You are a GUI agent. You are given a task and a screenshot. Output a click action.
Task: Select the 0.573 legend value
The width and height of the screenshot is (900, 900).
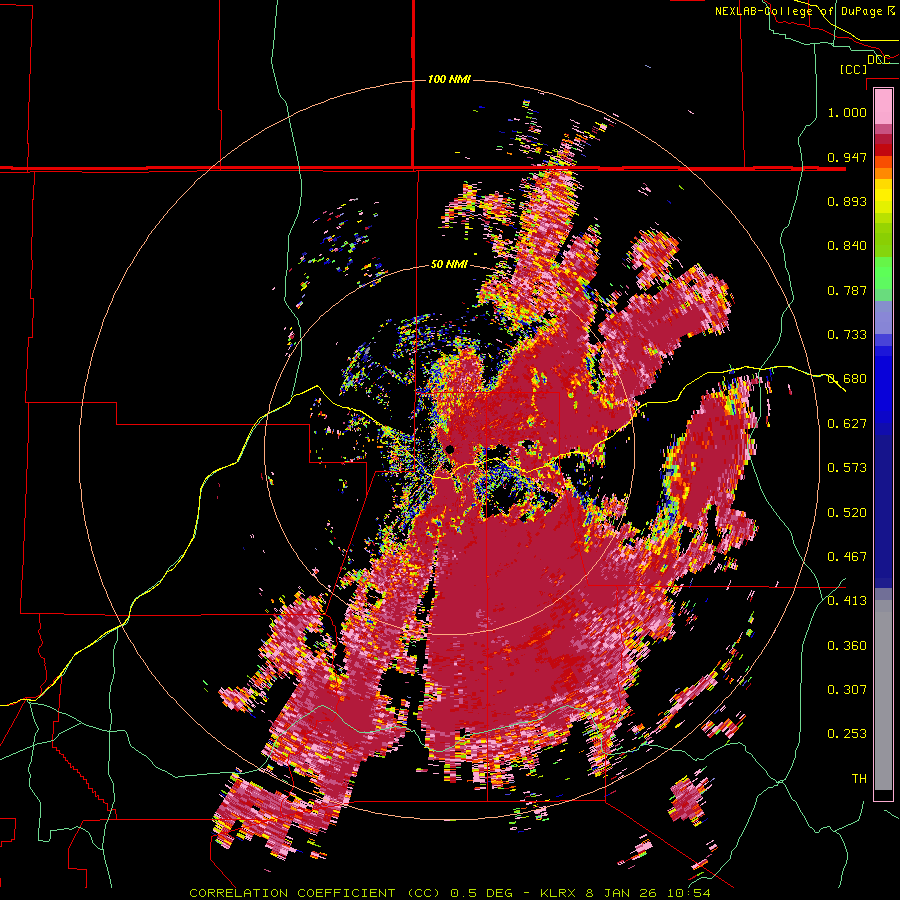(x=847, y=468)
